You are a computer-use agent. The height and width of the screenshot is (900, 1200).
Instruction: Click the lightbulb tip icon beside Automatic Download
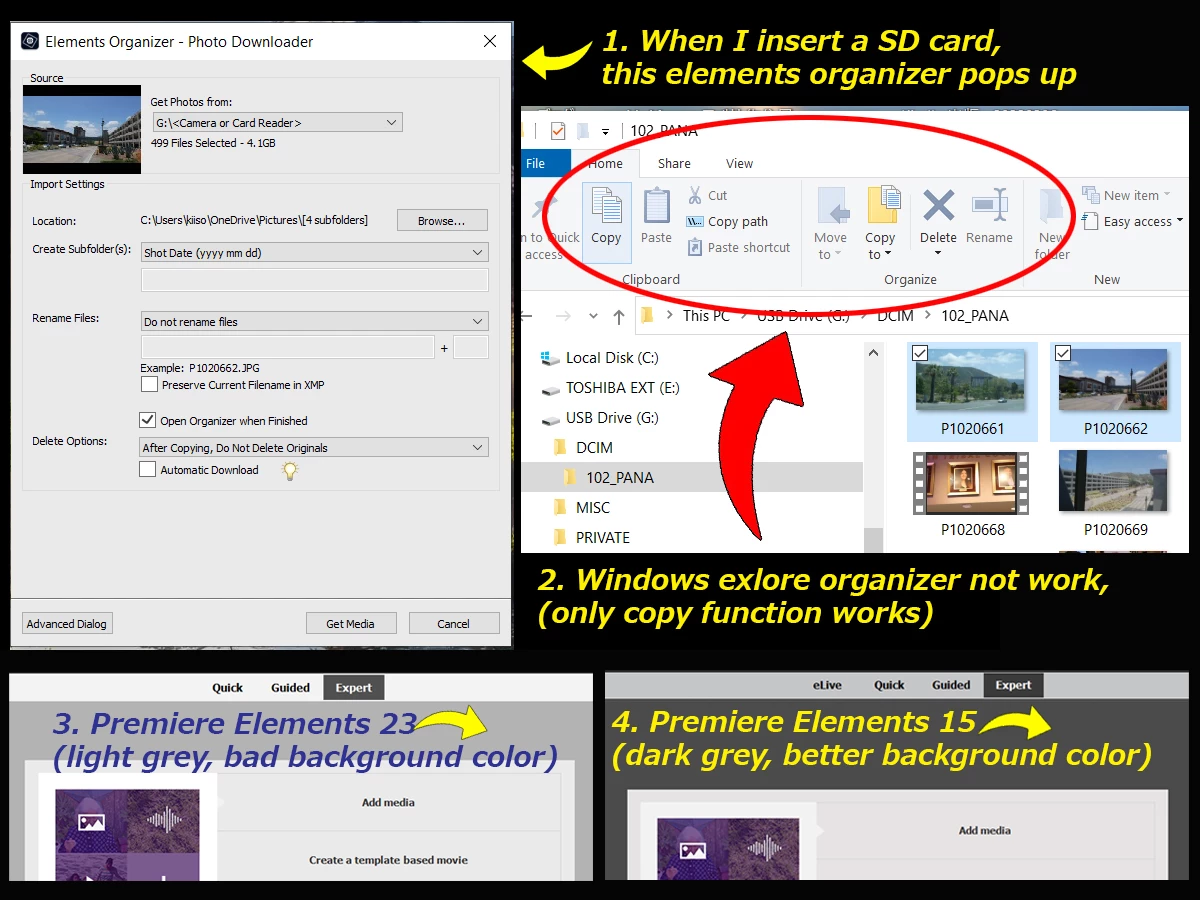click(x=290, y=470)
